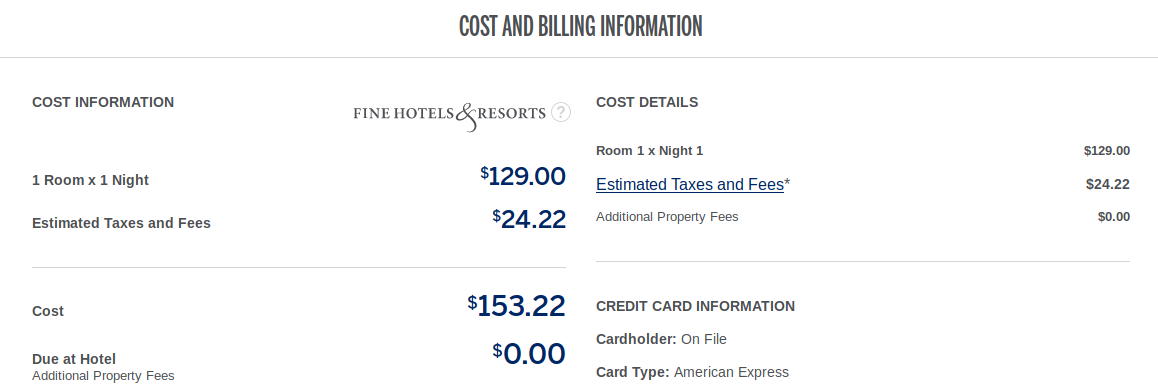Screen dimensions: 1158x391
Task: Click the Cost Details section heading
Action: click(x=647, y=102)
